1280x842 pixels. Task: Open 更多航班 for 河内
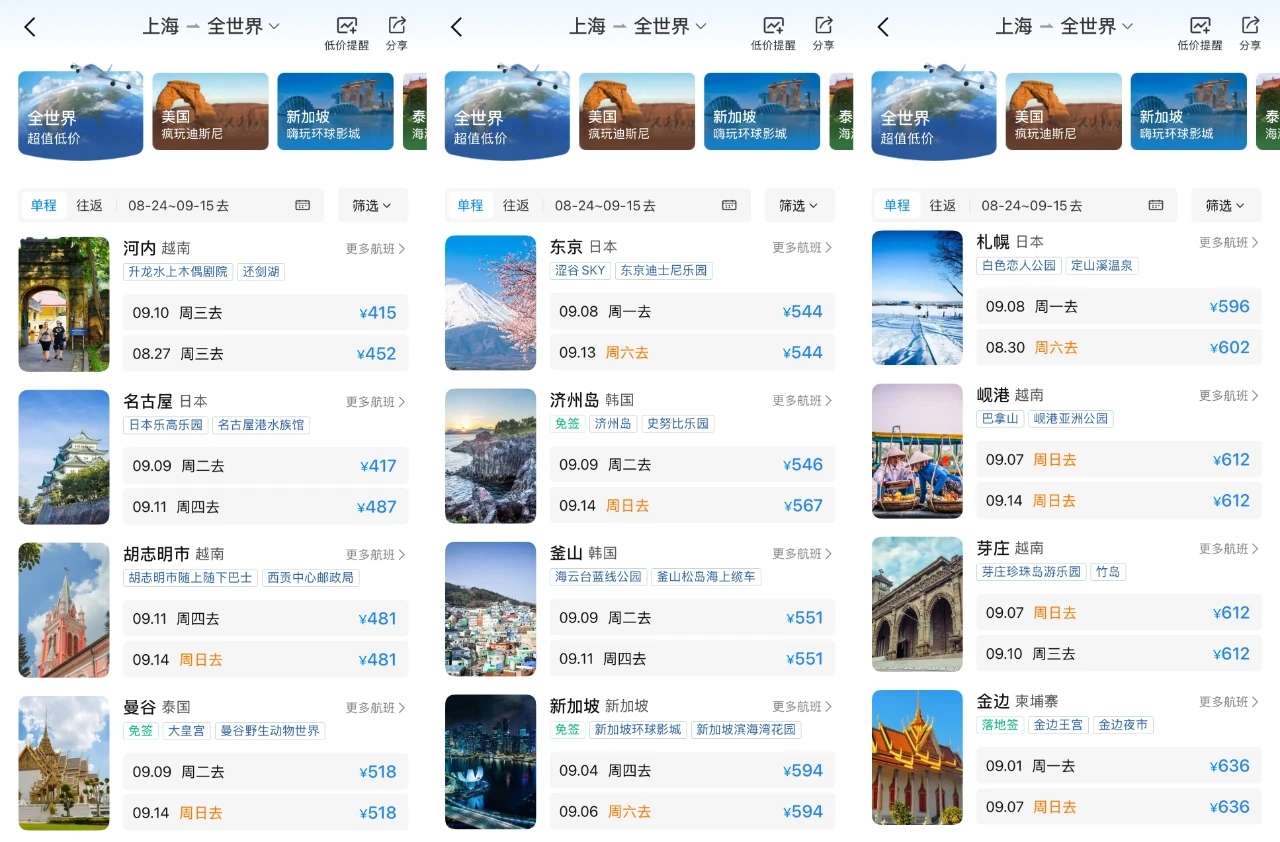(377, 248)
